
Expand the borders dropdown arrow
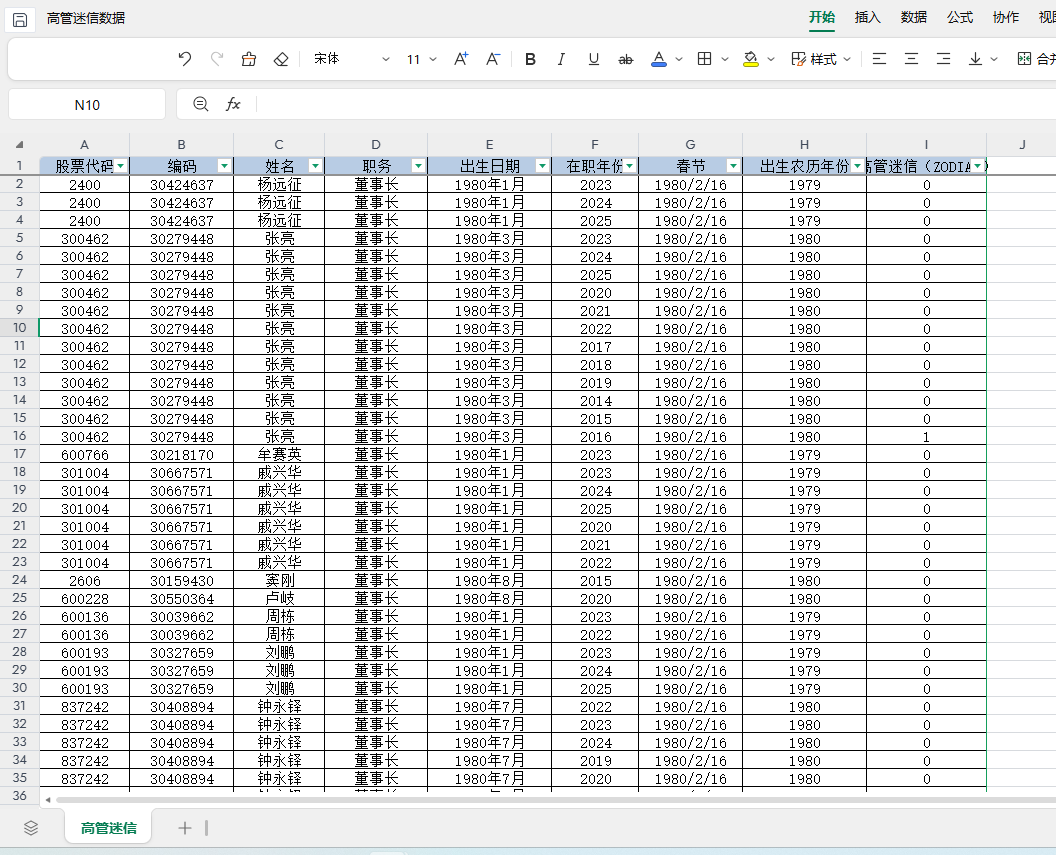725,59
